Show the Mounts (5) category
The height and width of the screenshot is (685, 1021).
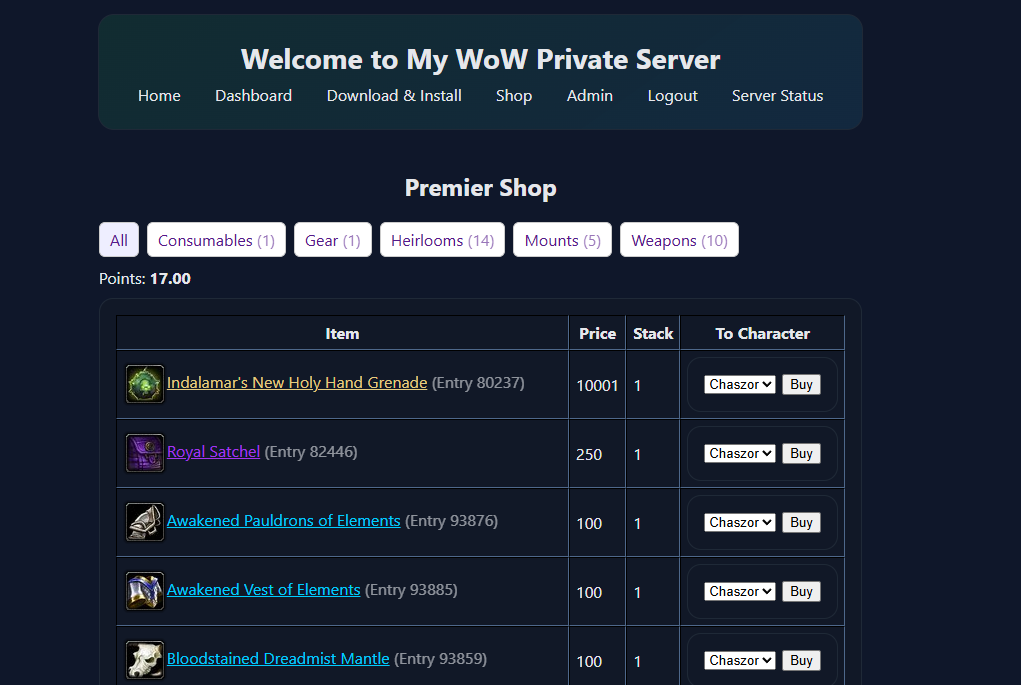(x=563, y=240)
